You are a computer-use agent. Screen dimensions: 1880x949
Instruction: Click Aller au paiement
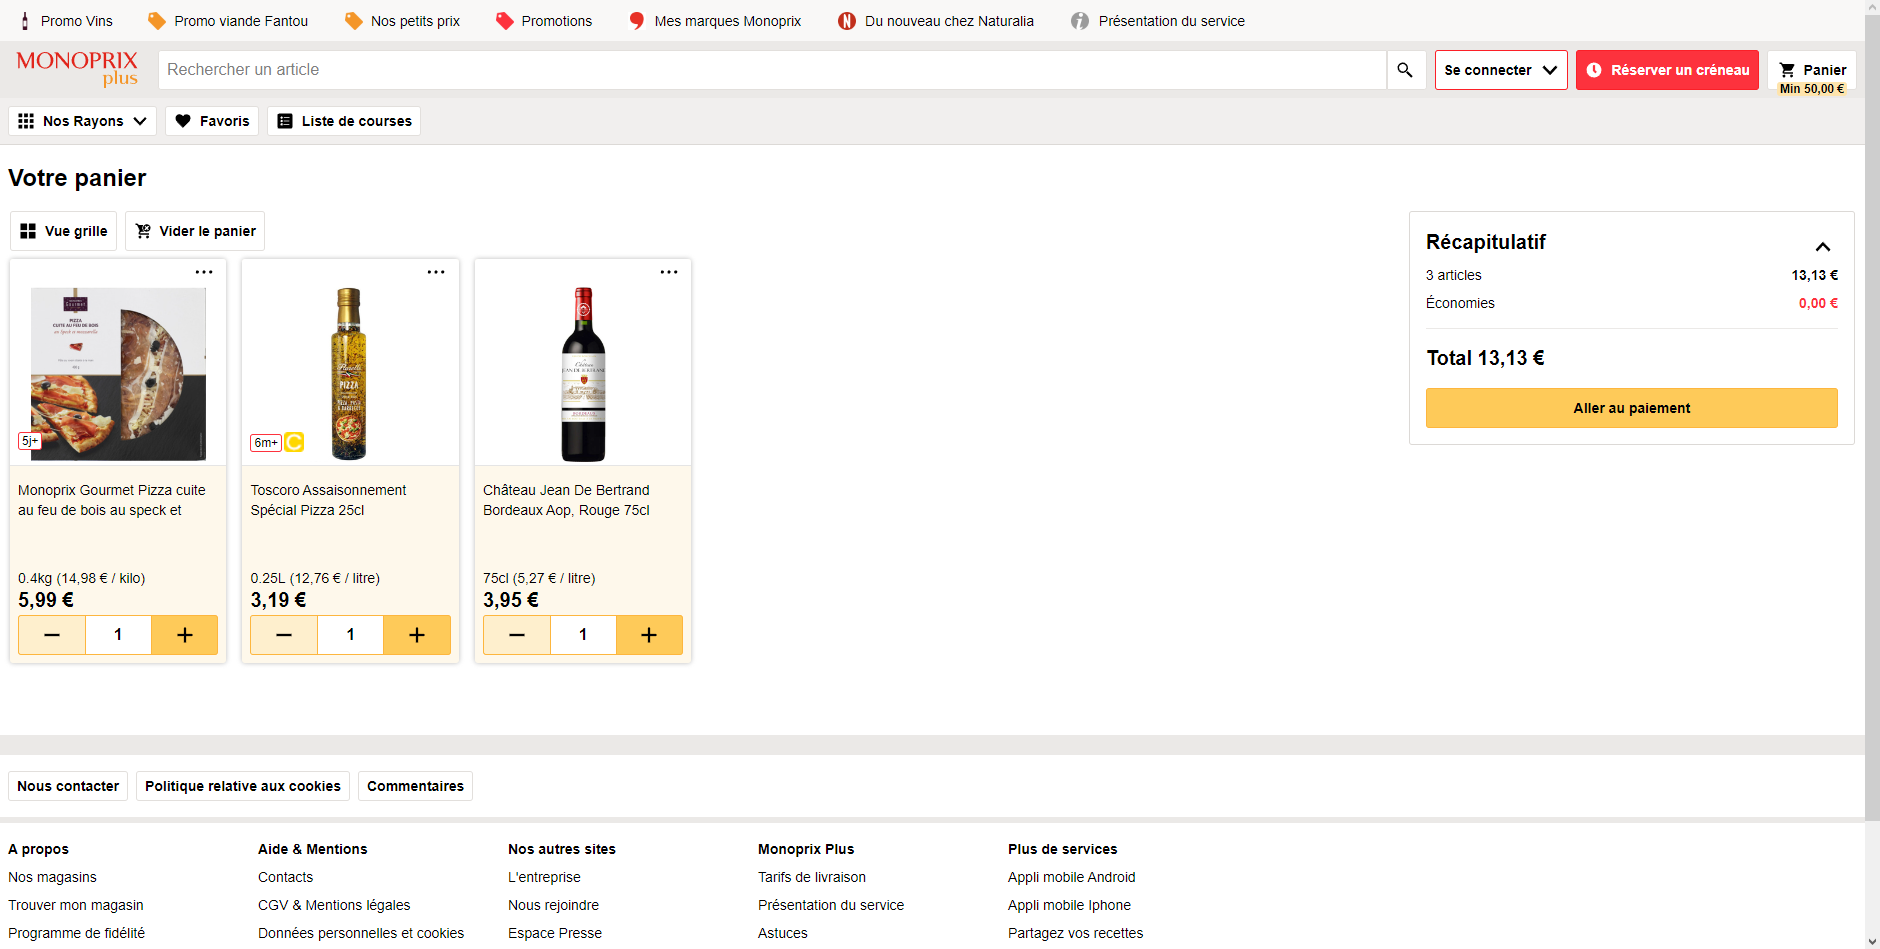pyautogui.click(x=1631, y=408)
